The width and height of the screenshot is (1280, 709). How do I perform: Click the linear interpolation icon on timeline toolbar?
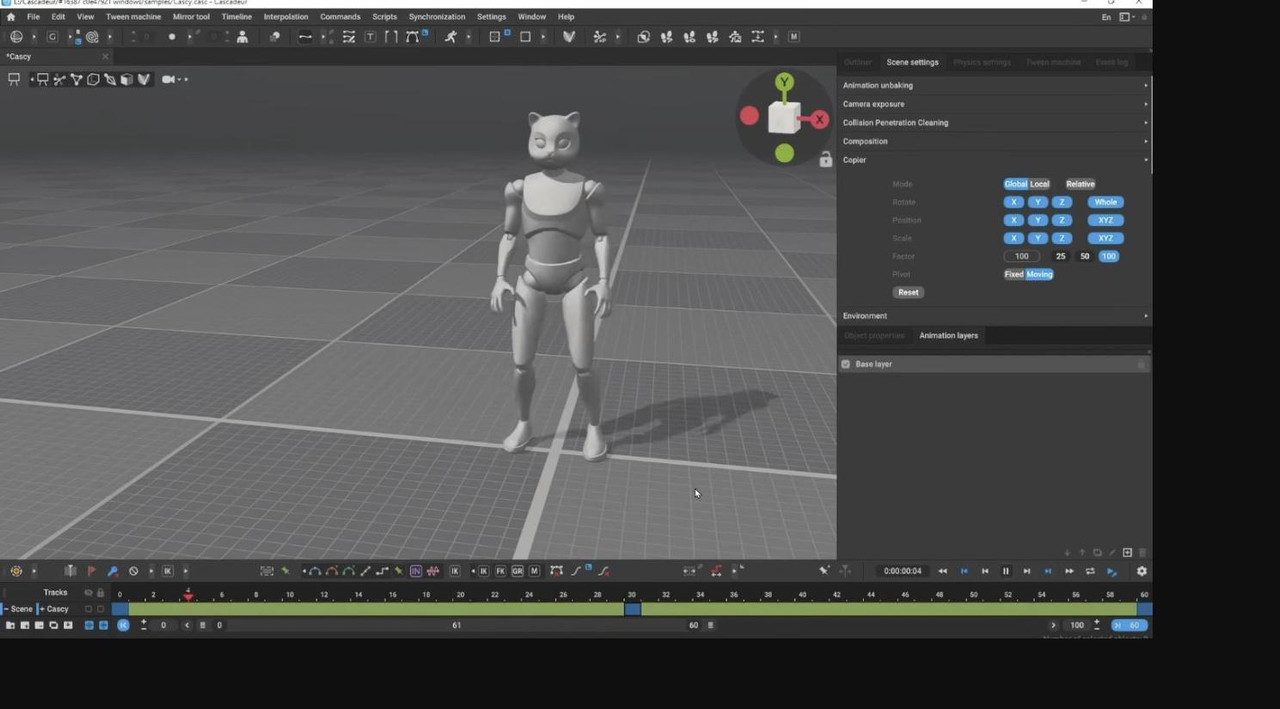pyautogui.click(x=365, y=571)
